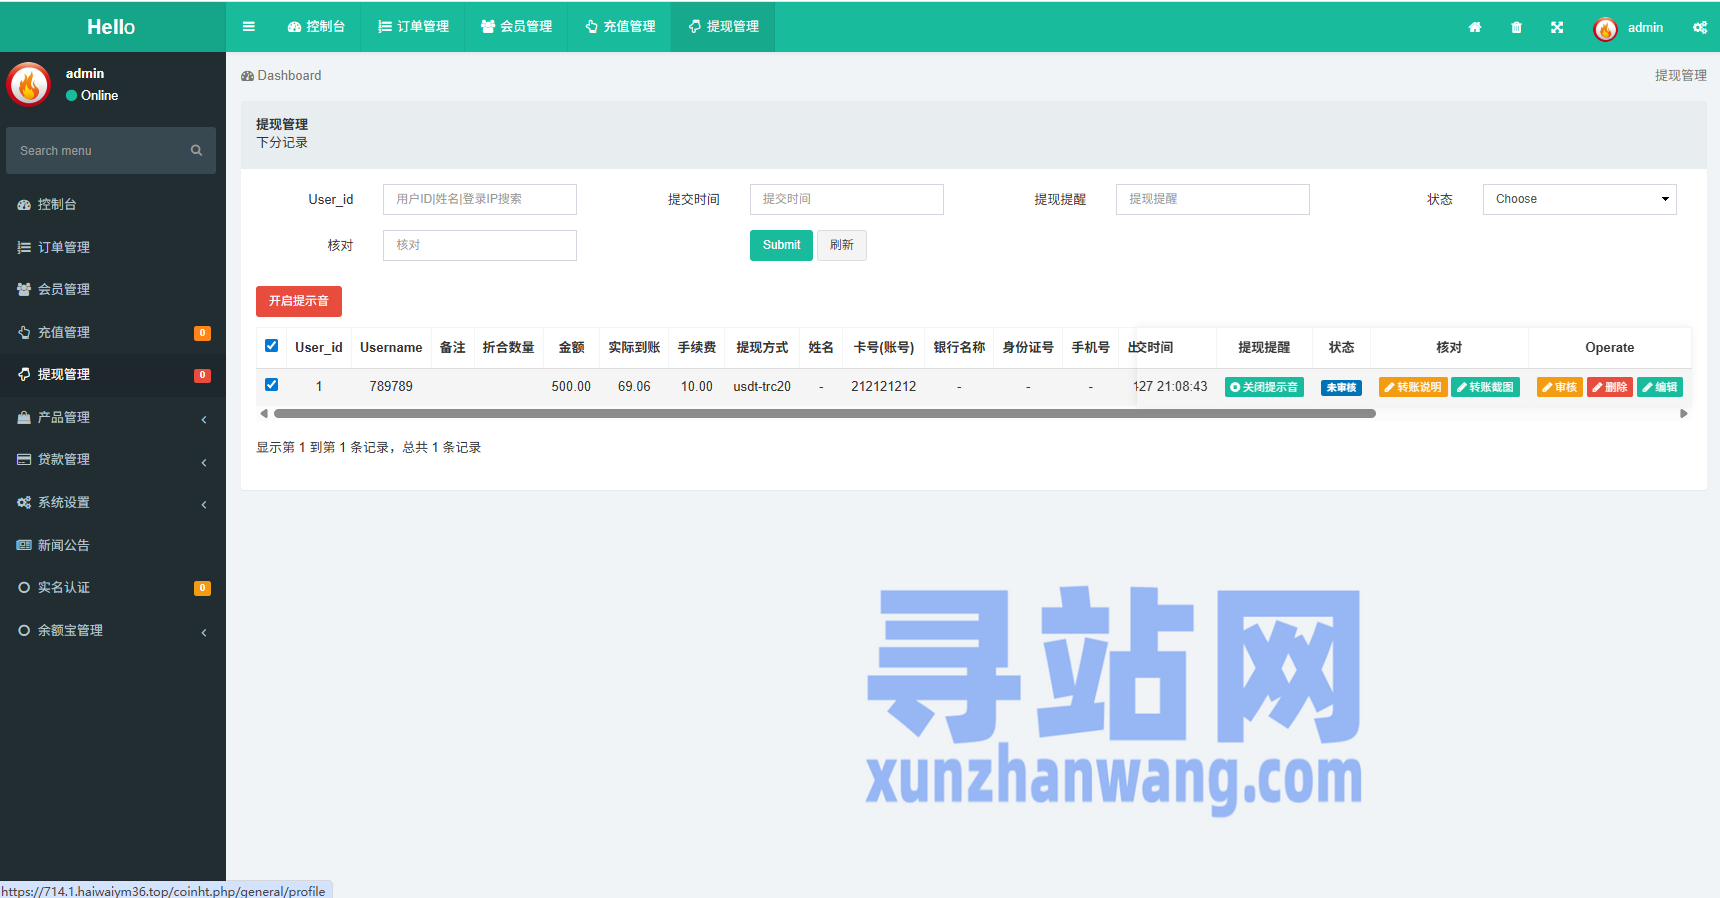Open 控制台 in the sidebar

click(x=113, y=204)
